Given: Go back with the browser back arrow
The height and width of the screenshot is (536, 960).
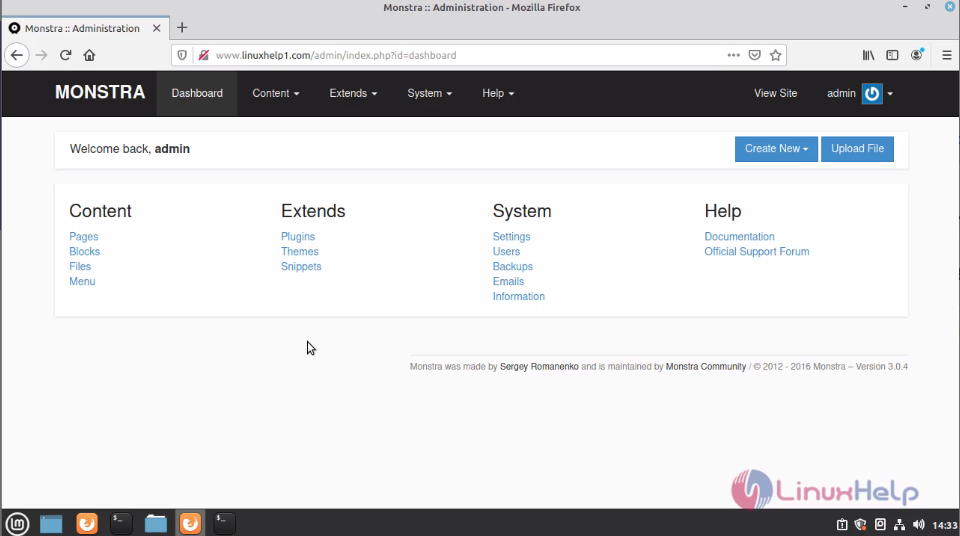Looking at the screenshot, I should [17, 55].
